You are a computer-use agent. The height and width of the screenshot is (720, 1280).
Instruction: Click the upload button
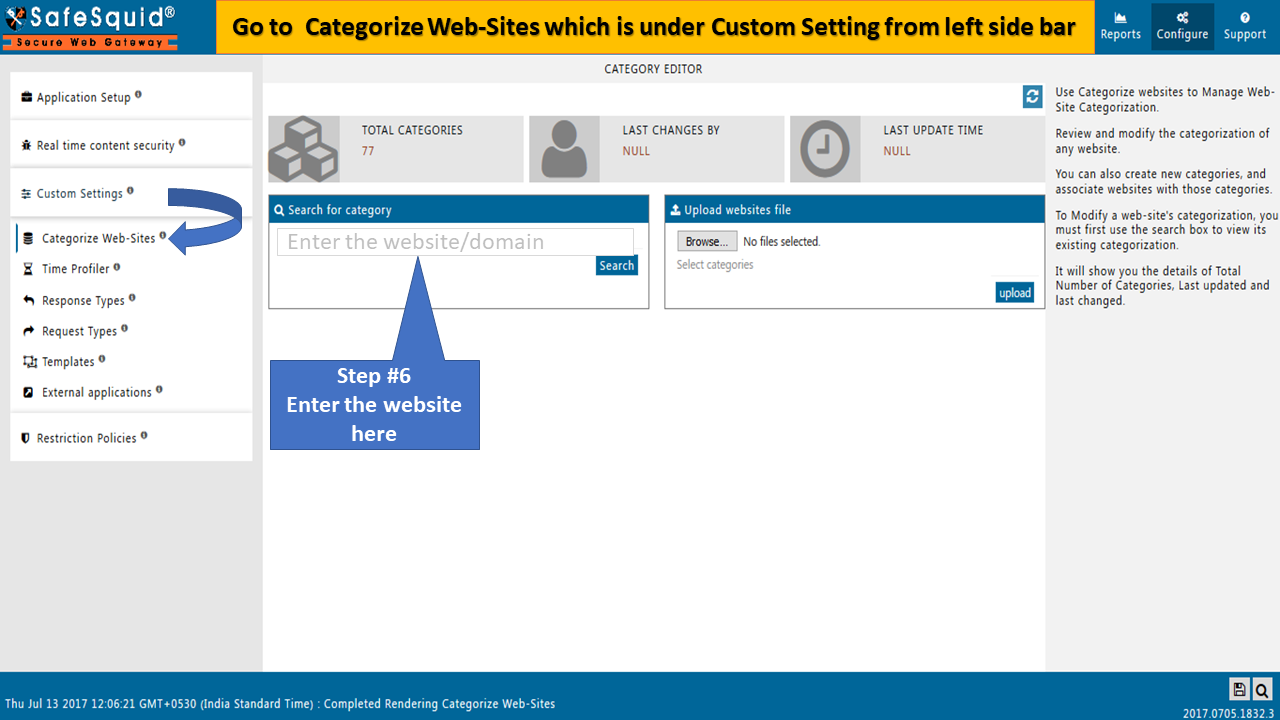tap(1014, 293)
